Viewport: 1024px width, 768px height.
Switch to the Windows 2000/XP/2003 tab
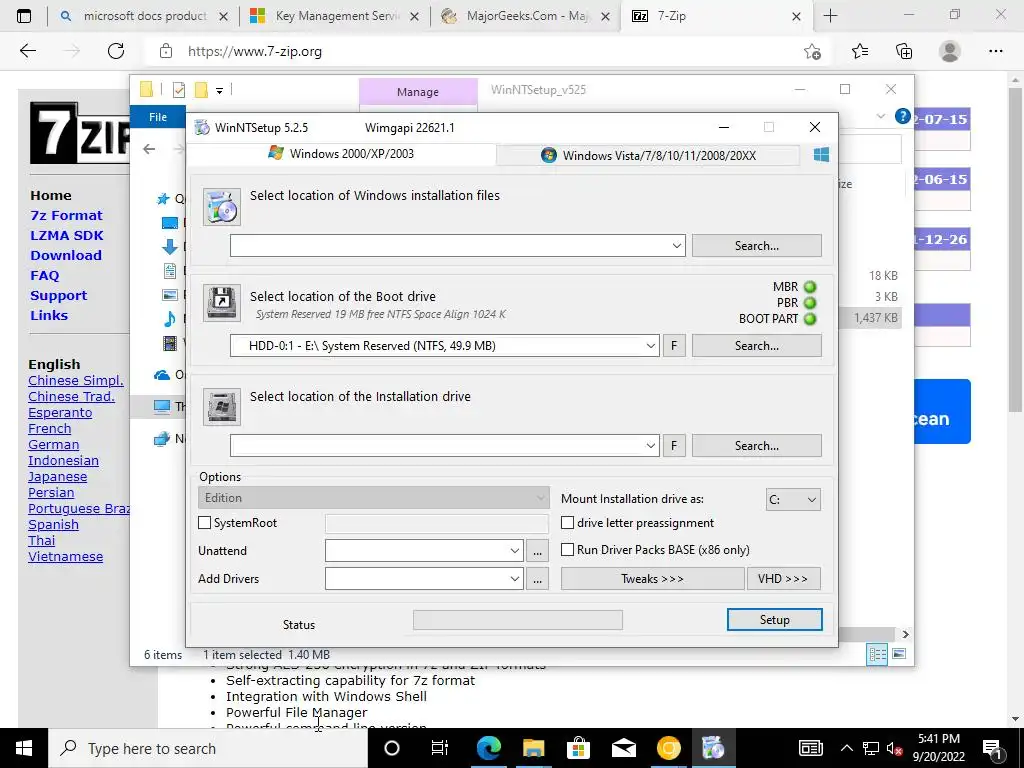pos(342,153)
